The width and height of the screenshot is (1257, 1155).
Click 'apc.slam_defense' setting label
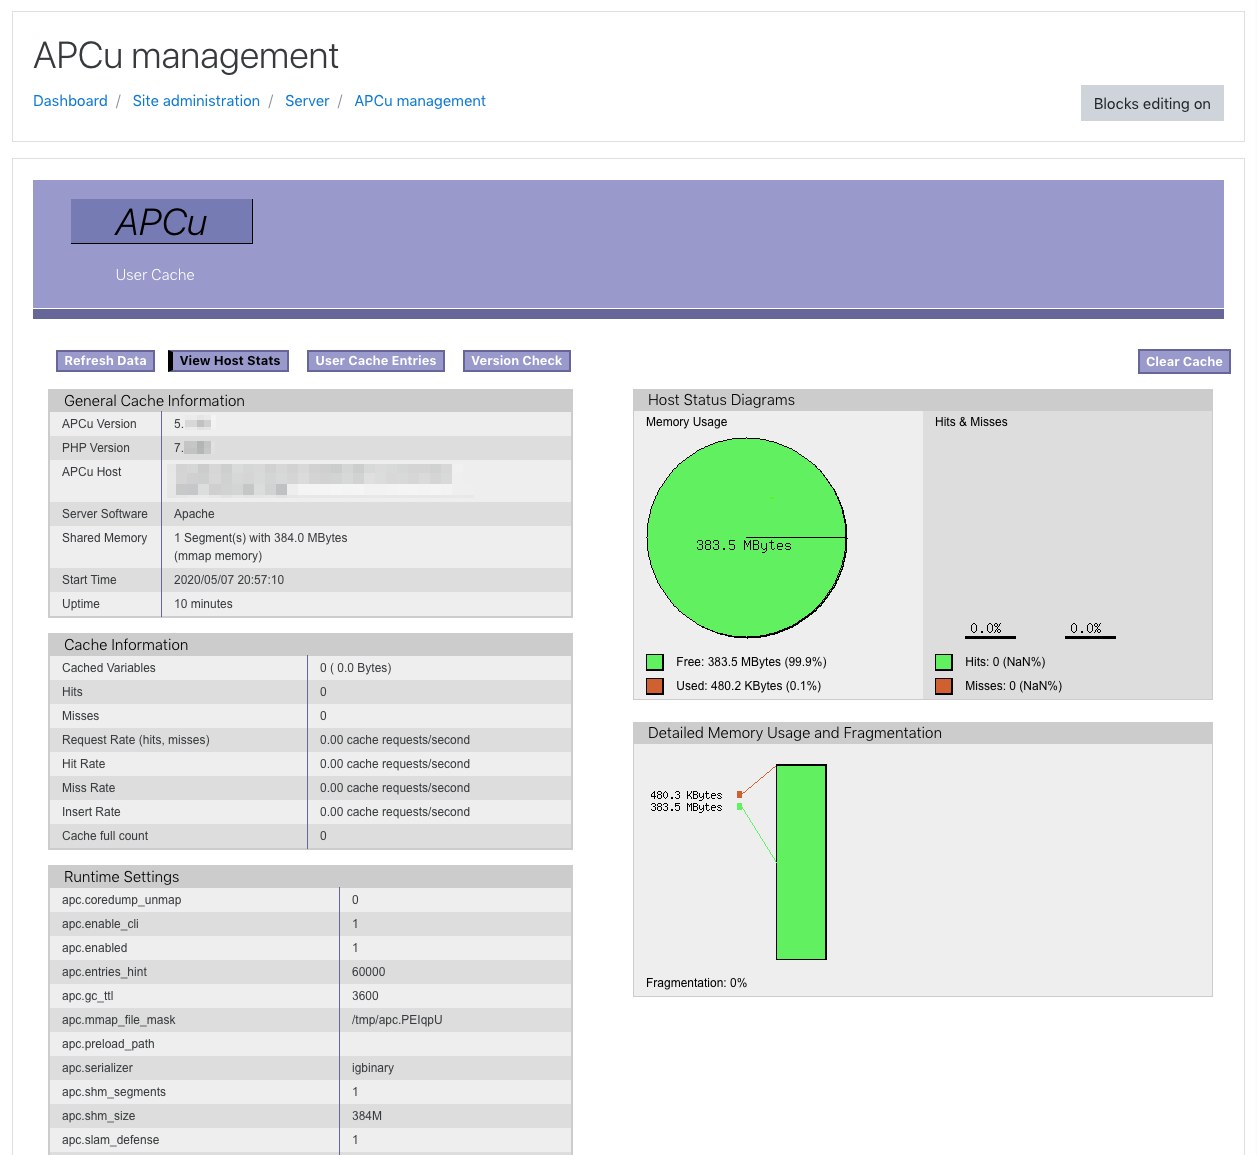coord(110,1140)
